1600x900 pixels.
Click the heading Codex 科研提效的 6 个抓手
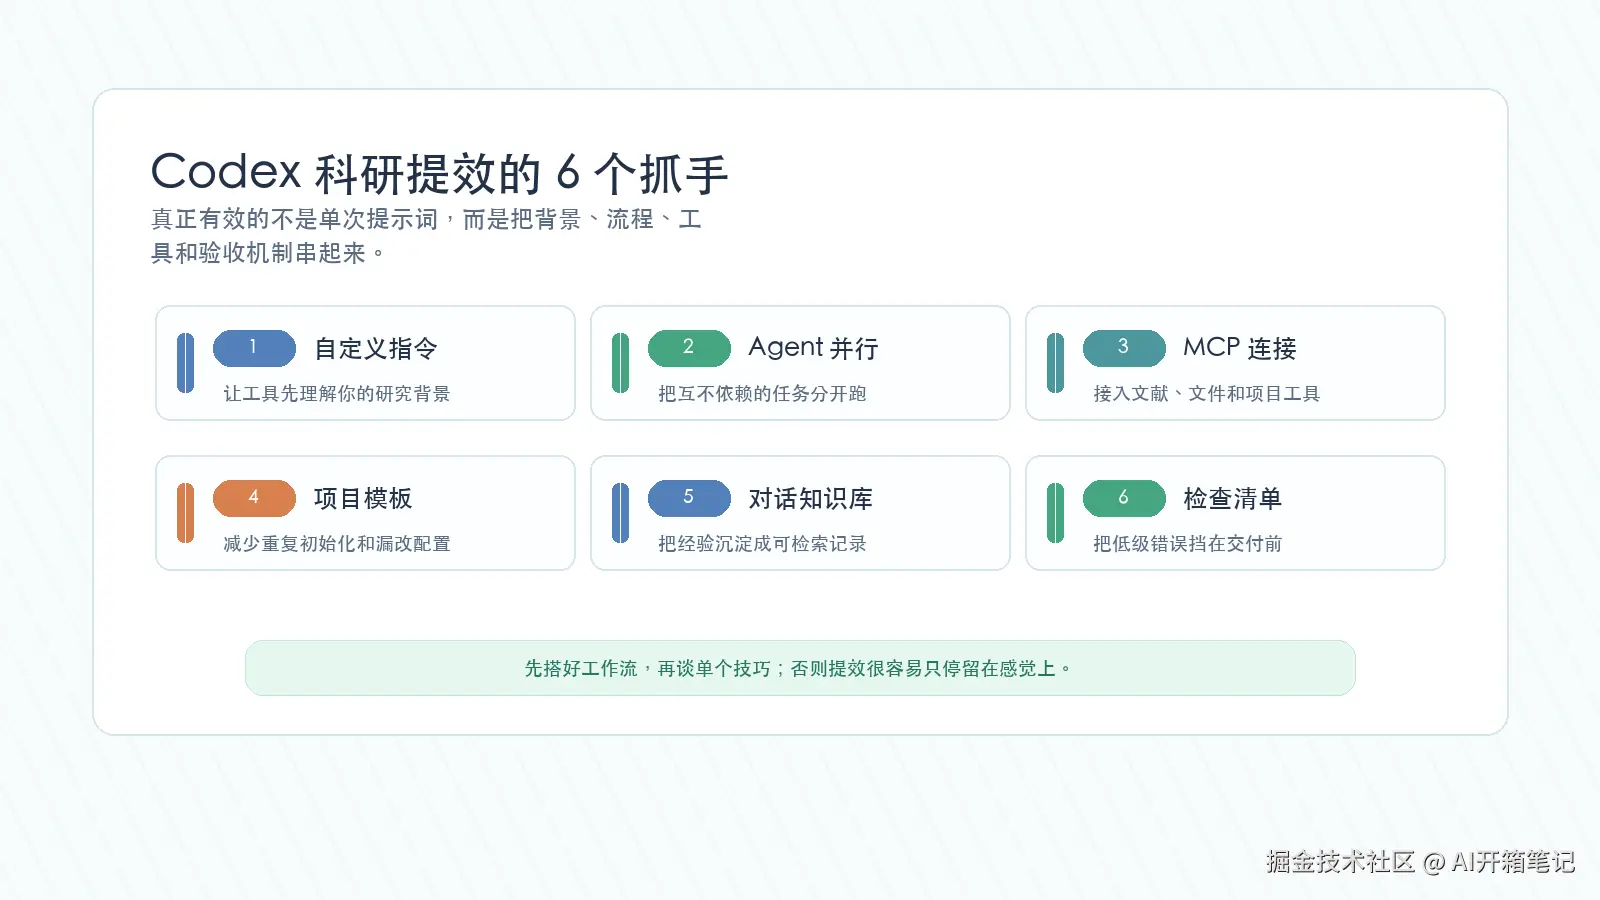pyautogui.click(x=440, y=173)
